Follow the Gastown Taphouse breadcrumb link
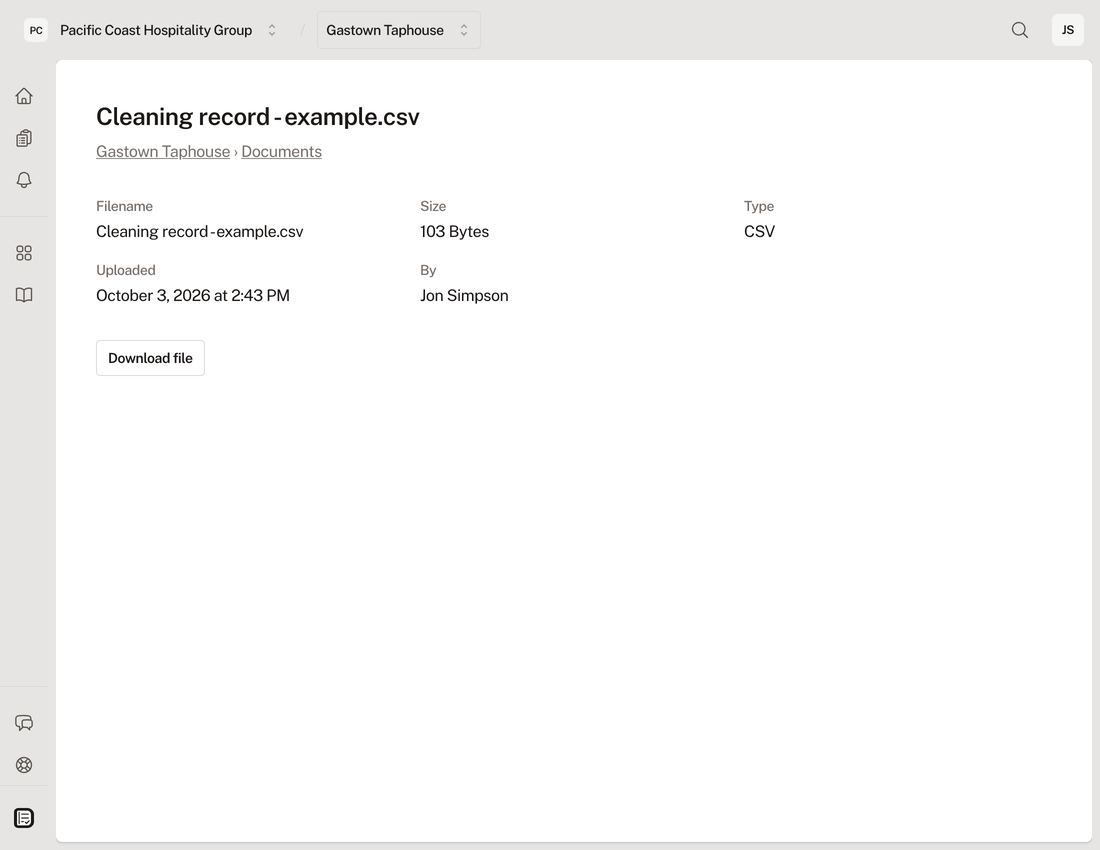Viewport: 1100px width, 850px height. [x=163, y=151]
